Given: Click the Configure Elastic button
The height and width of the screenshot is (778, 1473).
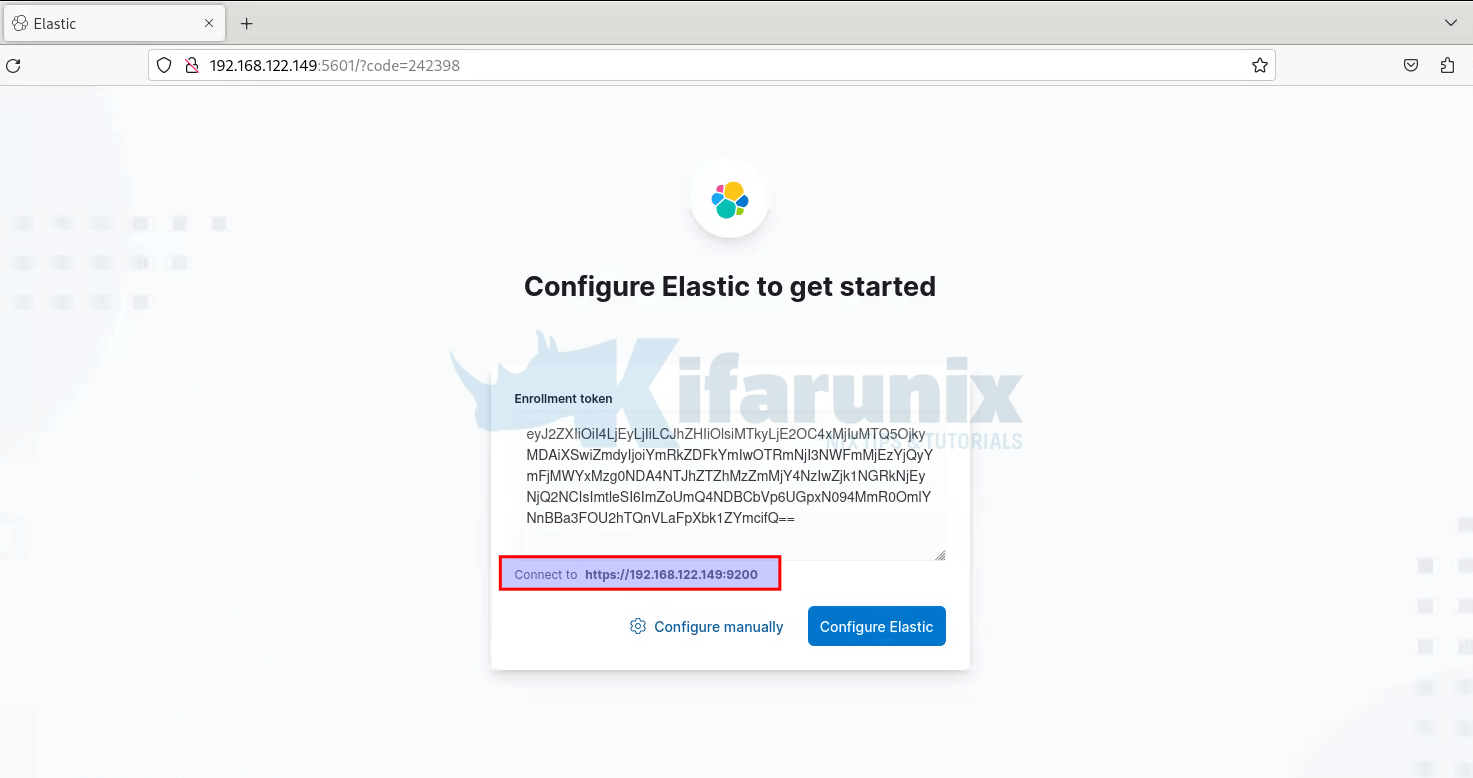Looking at the screenshot, I should [877, 626].
